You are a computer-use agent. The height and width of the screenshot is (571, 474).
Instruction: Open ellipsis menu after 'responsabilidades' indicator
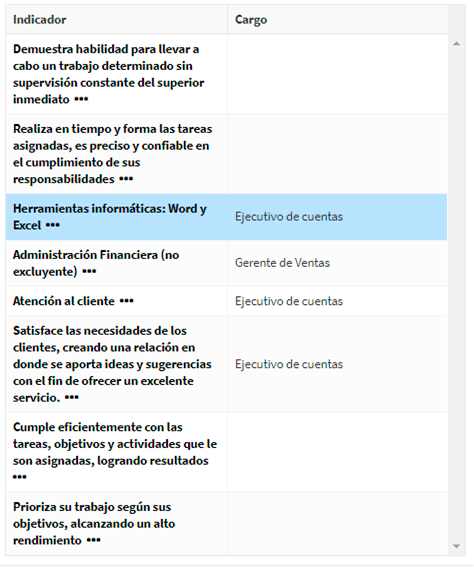click(126, 179)
